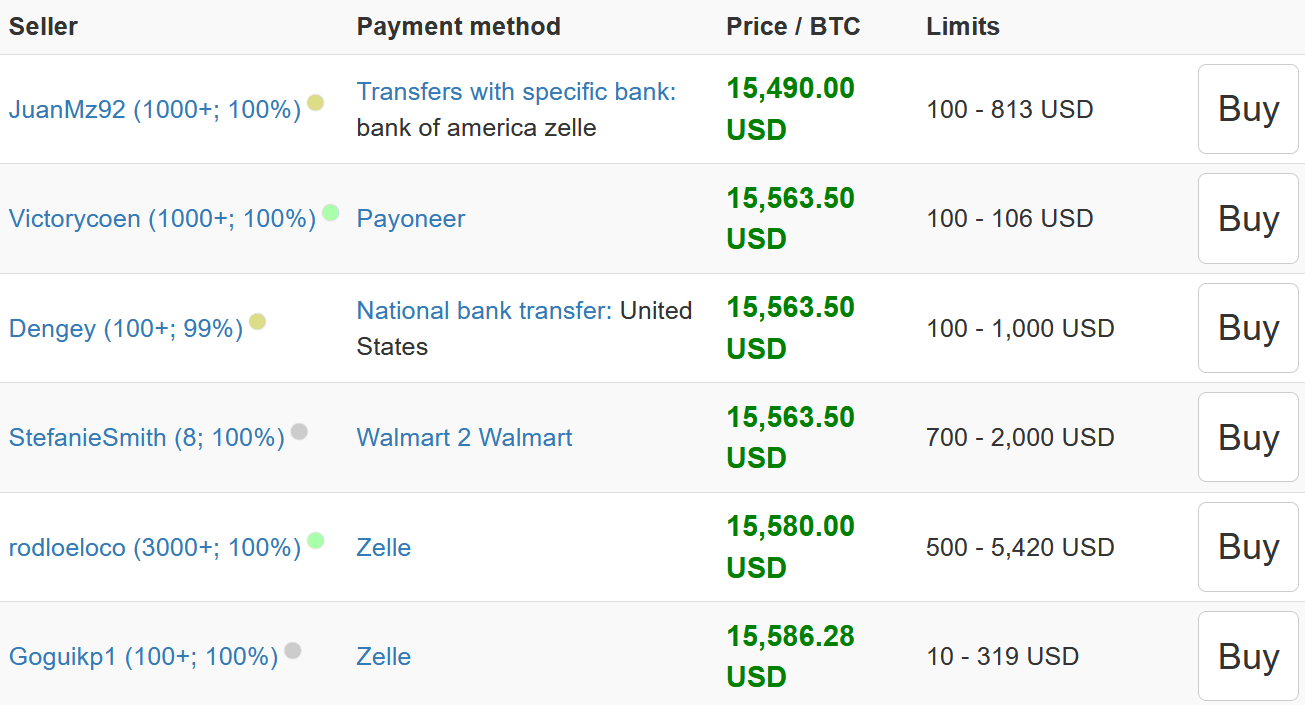
Task: Open StefanieSmith seller profile link
Action: click(x=147, y=438)
